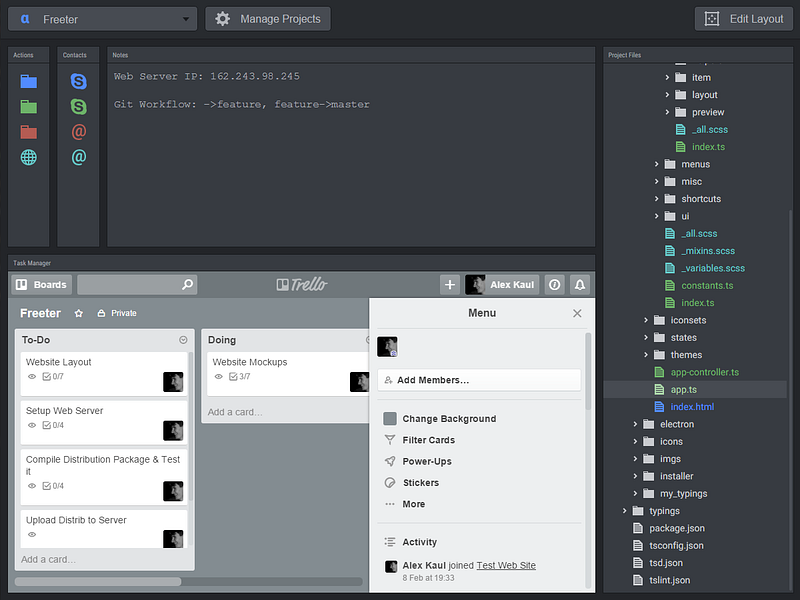The image size is (800, 600).
Task: Click the Alex Kaul profile button
Action: click(x=502, y=285)
